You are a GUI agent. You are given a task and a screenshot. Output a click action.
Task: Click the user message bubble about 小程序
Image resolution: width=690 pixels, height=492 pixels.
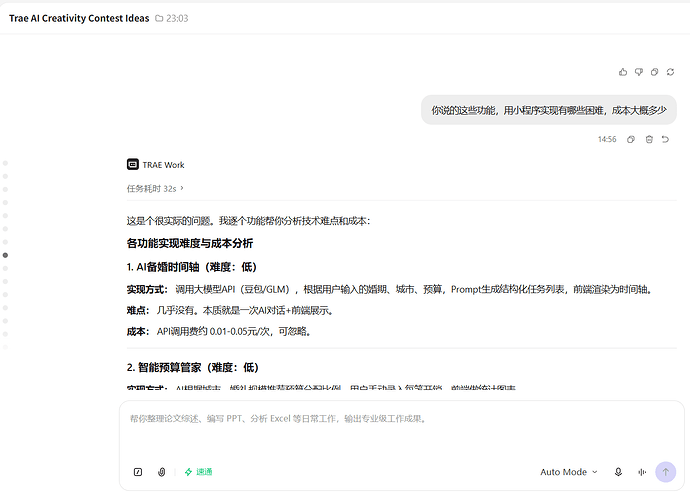tap(549, 110)
